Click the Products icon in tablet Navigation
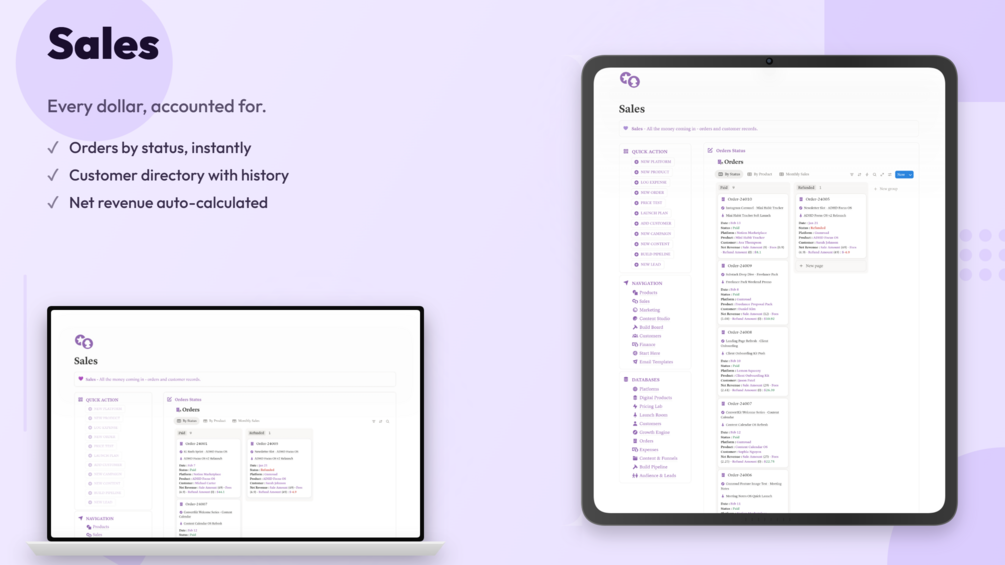 635,292
